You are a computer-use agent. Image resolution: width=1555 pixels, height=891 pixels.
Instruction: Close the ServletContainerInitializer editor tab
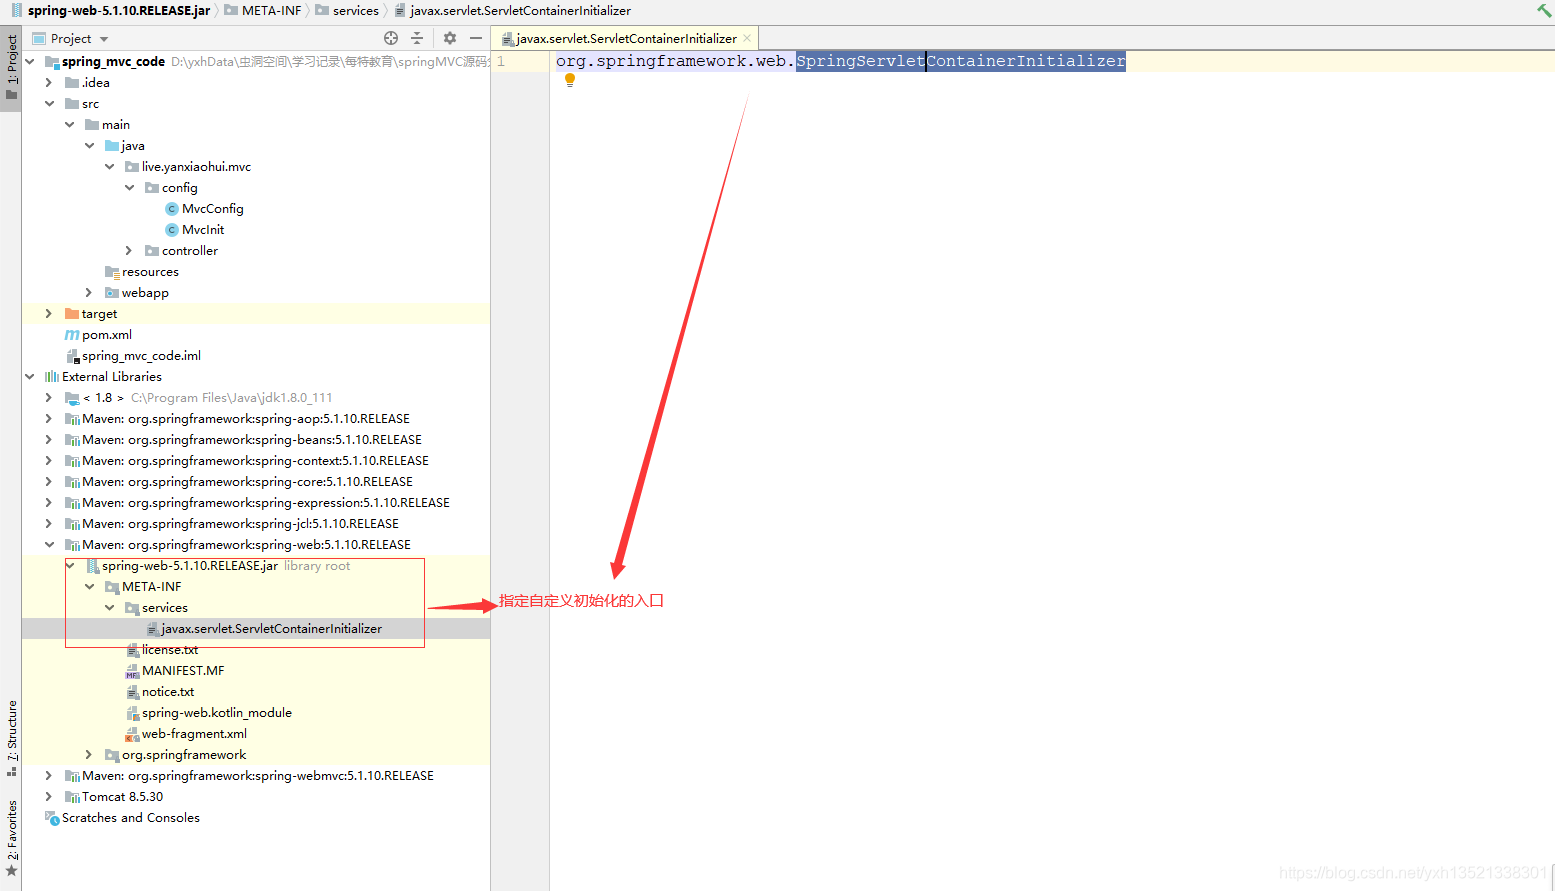pyautogui.click(x=745, y=37)
